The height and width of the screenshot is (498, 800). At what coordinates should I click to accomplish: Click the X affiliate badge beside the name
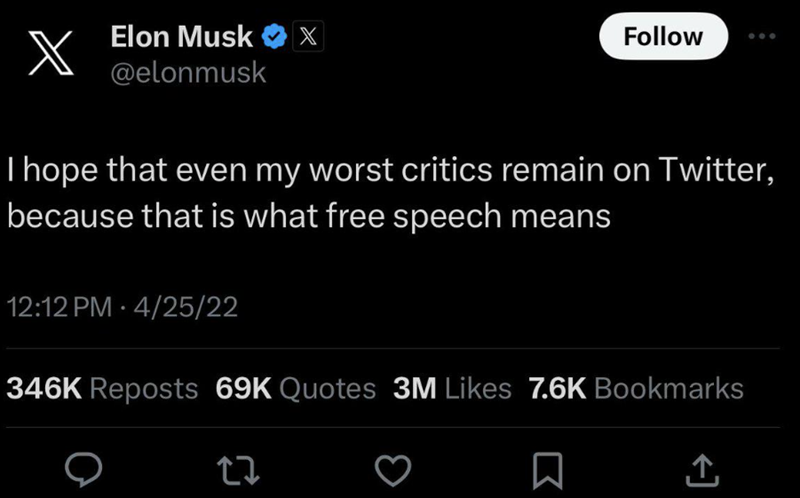point(308,38)
